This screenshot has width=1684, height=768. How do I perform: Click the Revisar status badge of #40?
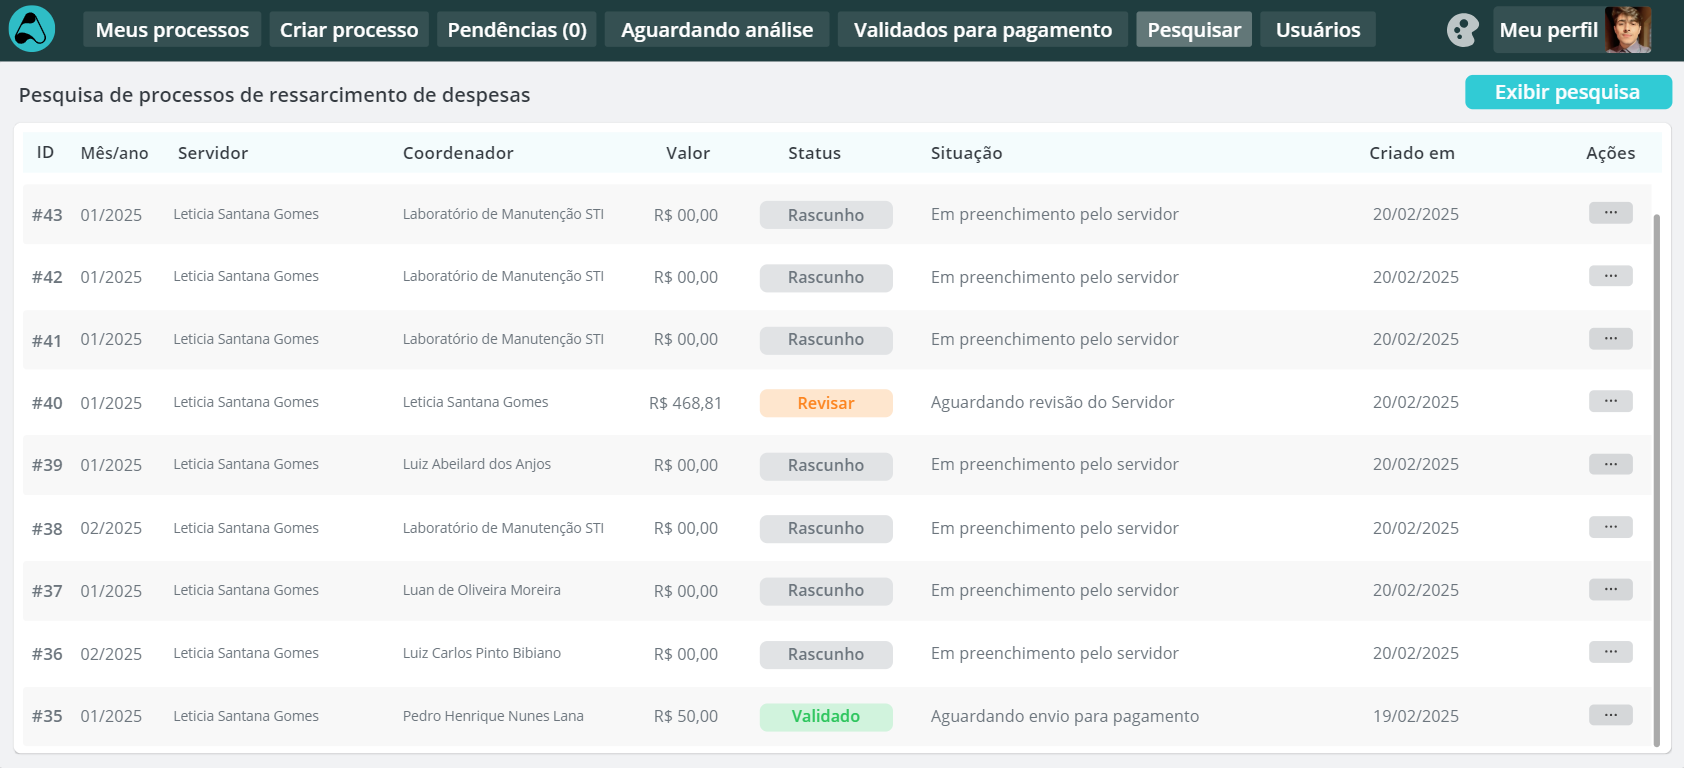(x=826, y=403)
